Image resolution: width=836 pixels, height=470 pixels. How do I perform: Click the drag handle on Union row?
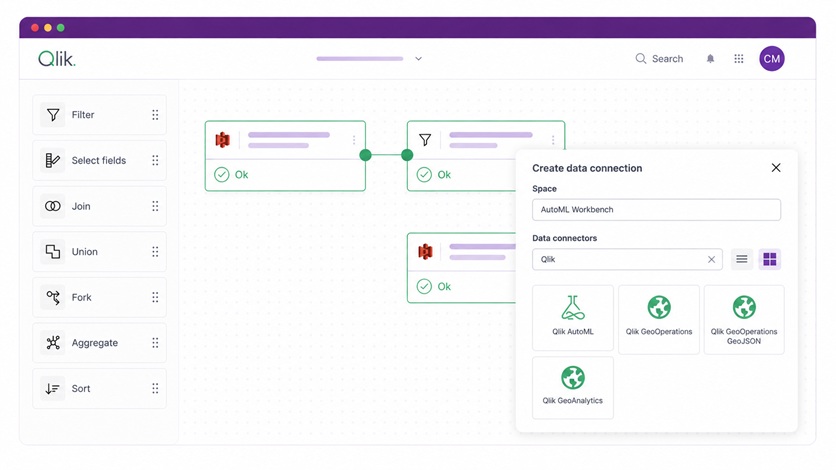[155, 252]
